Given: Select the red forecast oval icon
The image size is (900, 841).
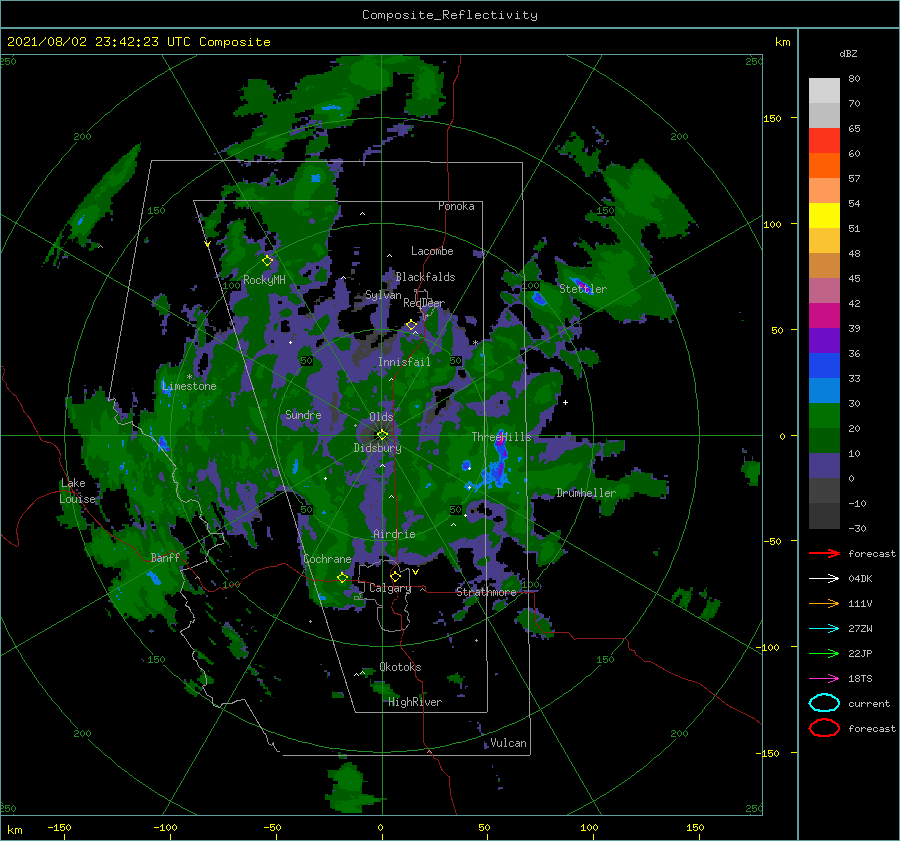Looking at the screenshot, I should (824, 728).
